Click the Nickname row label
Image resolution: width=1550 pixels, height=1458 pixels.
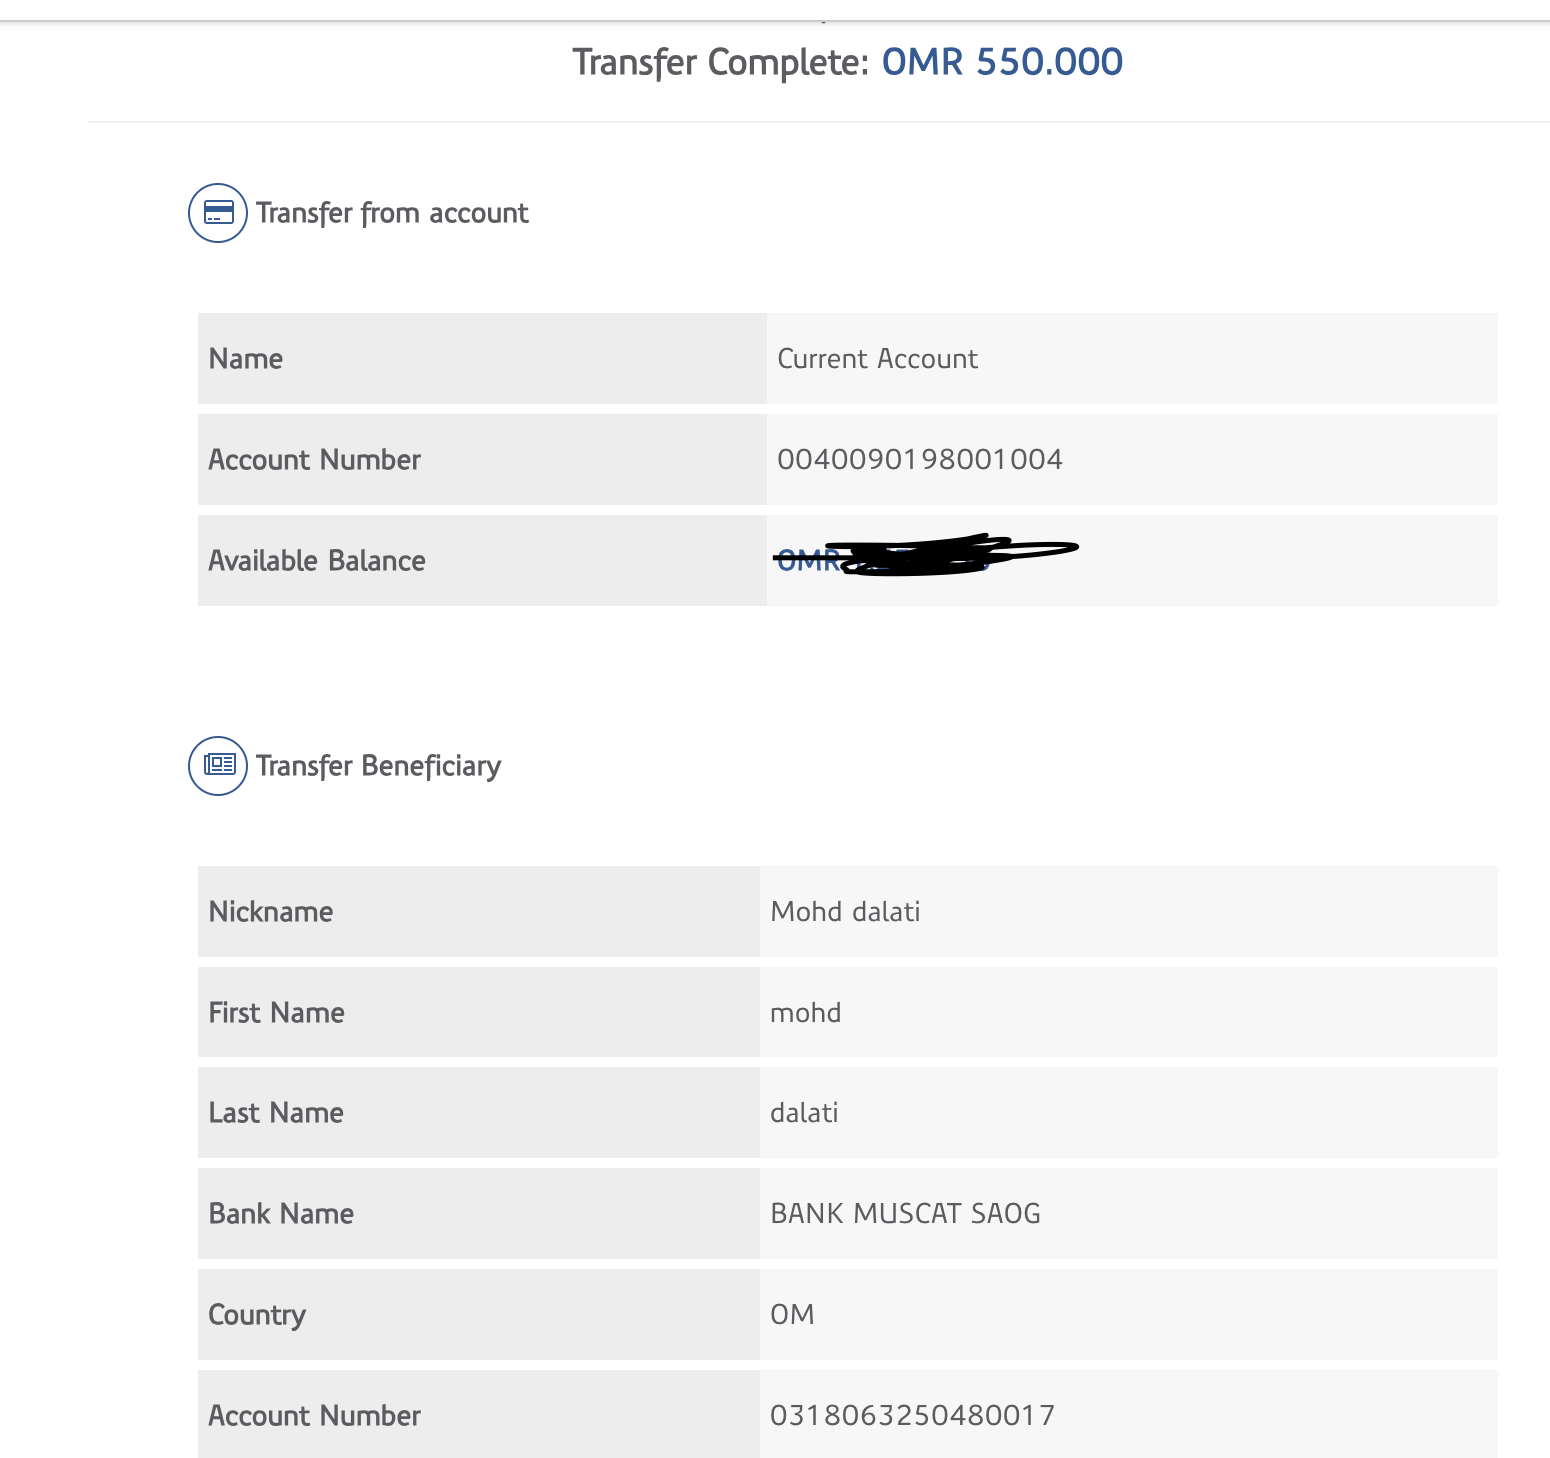[x=271, y=912]
